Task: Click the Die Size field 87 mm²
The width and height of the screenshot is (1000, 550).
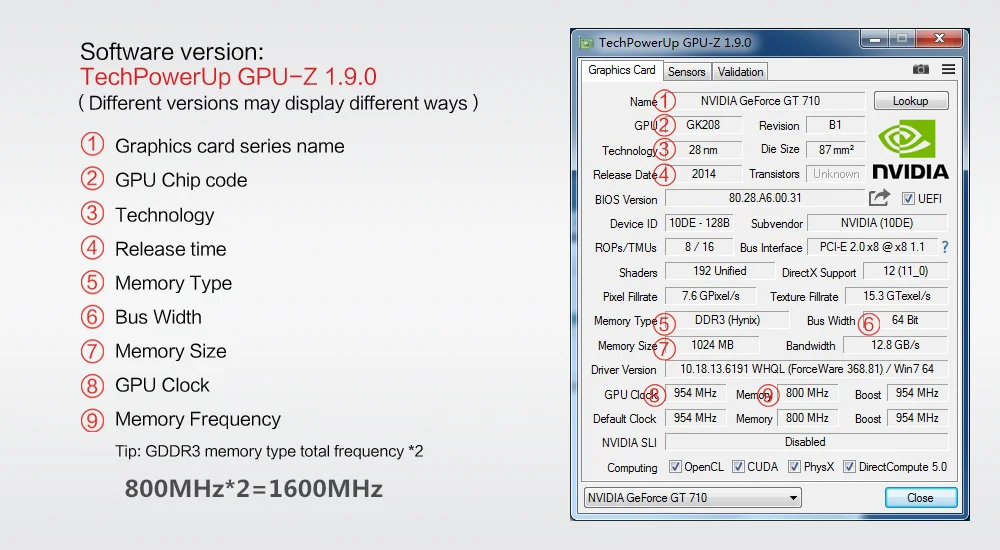Action: click(x=835, y=150)
